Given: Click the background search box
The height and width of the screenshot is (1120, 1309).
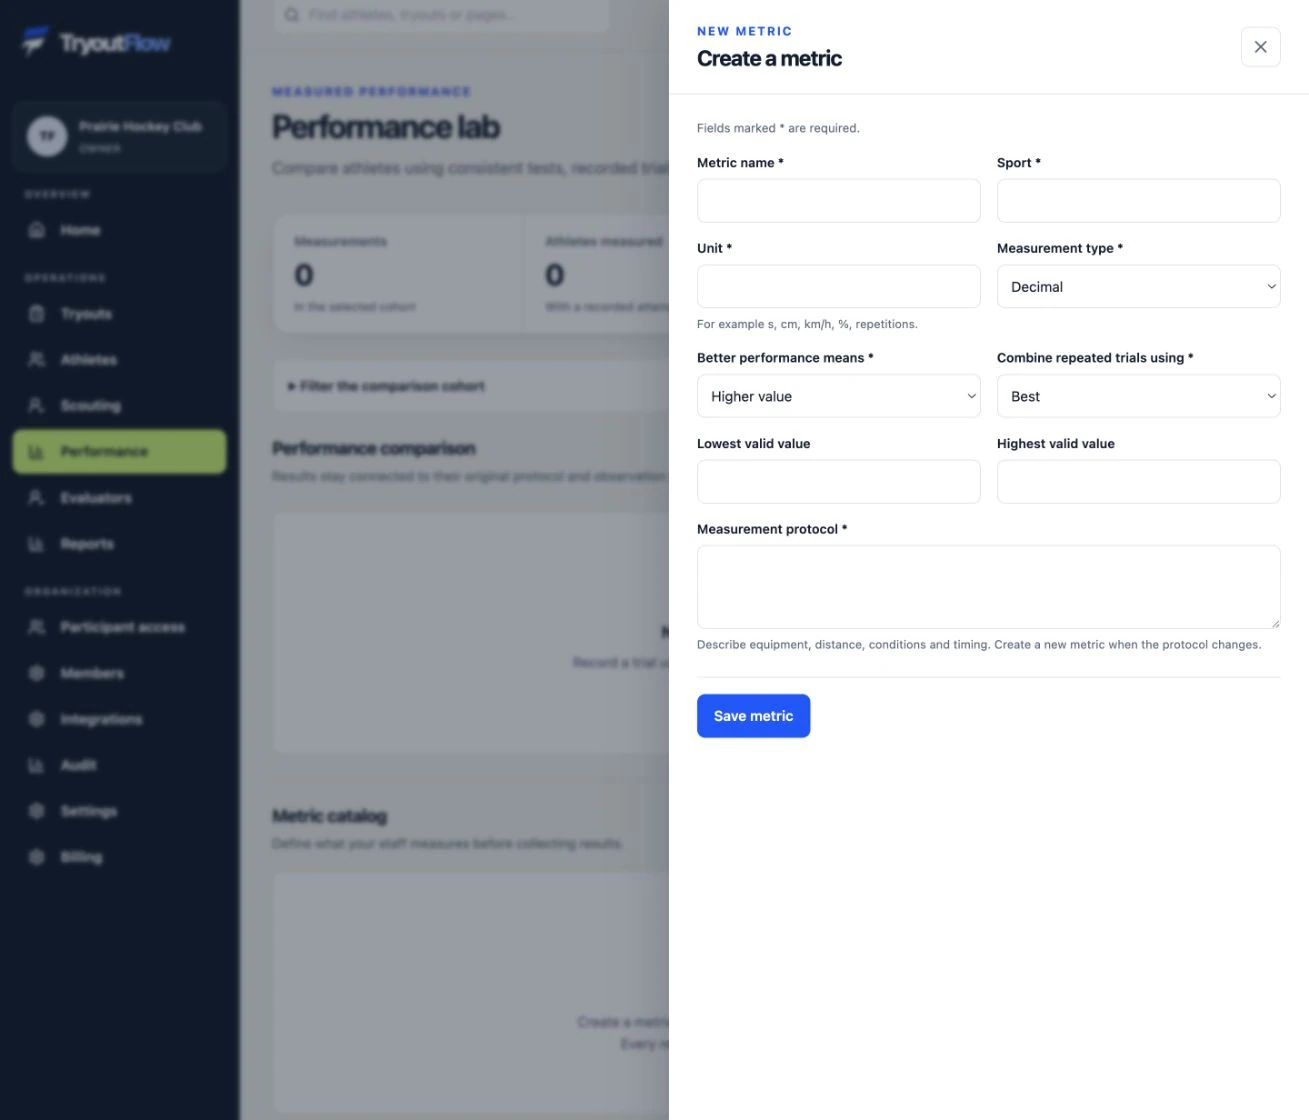Looking at the screenshot, I should point(442,15).
